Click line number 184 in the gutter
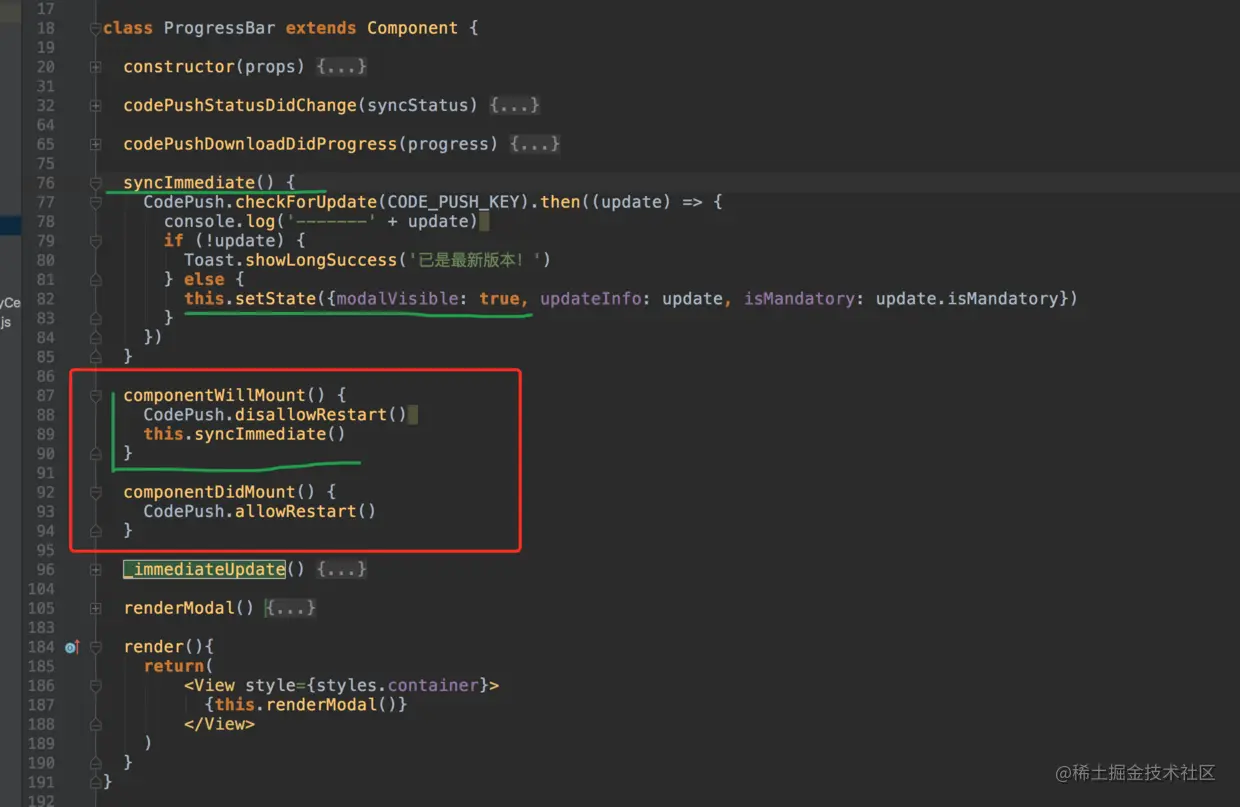1240x807 pixels. (x=40, y=647)
